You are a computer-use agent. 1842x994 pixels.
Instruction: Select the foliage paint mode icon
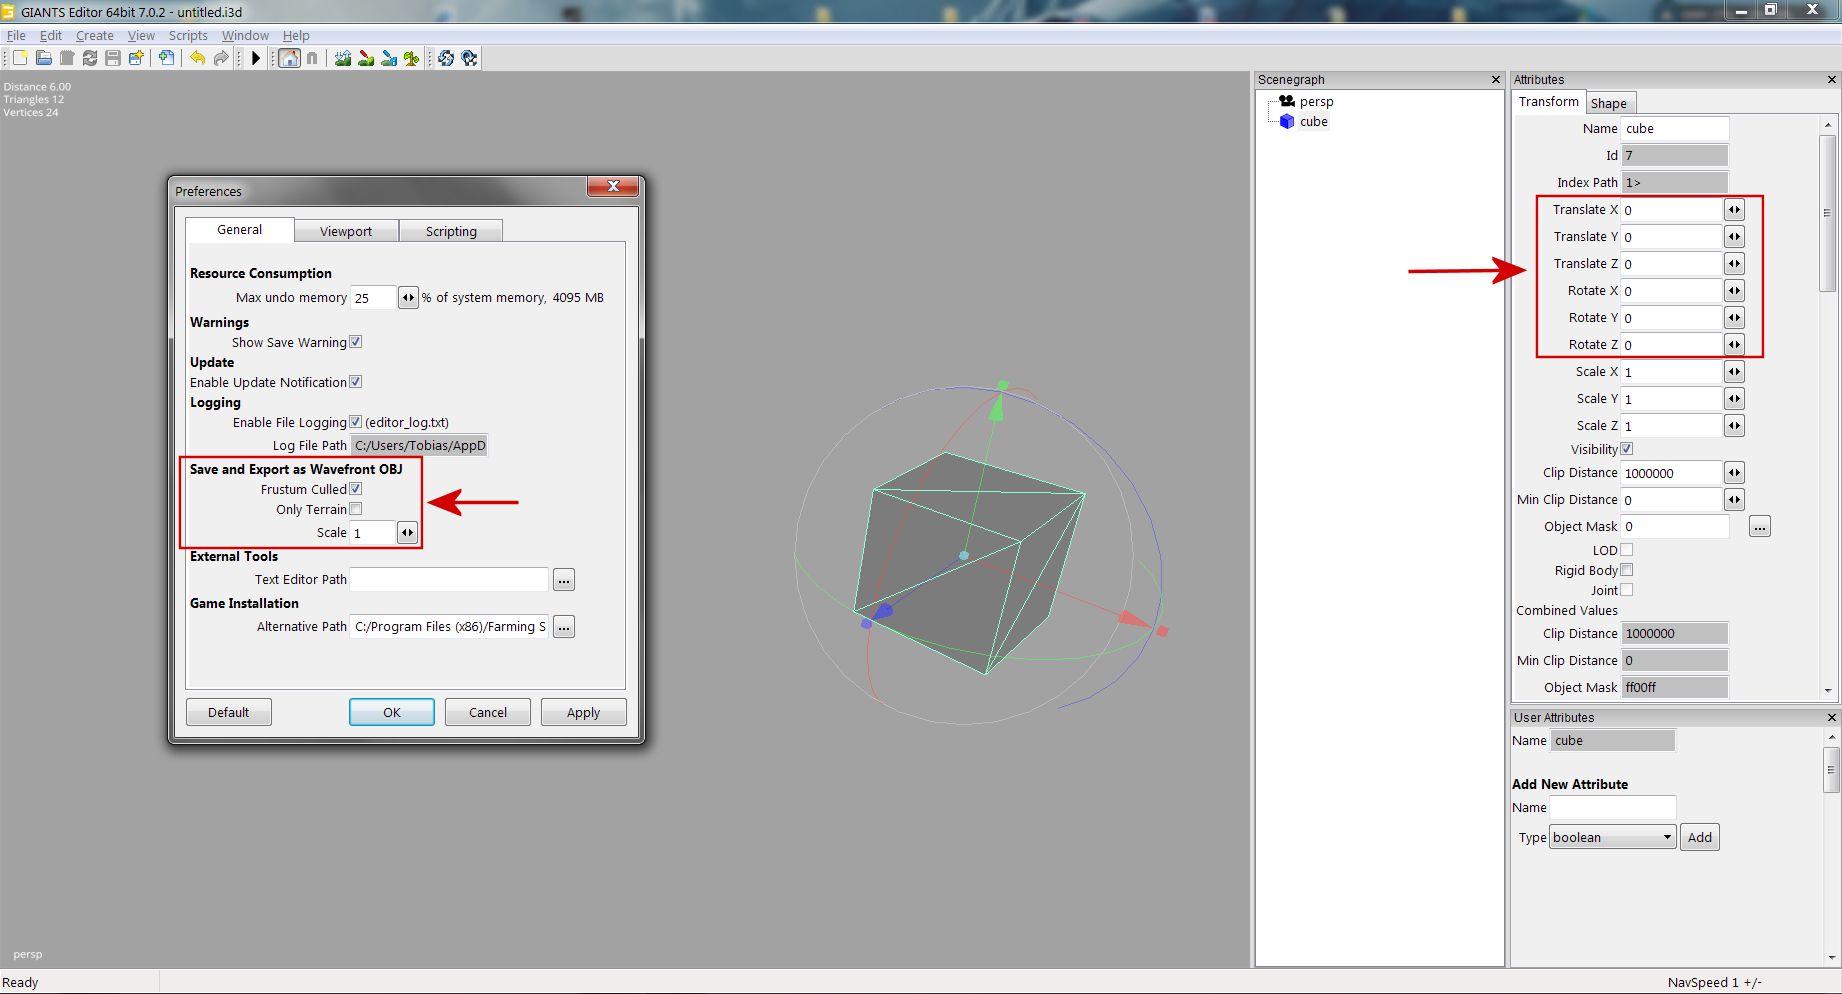pos(412,58)
